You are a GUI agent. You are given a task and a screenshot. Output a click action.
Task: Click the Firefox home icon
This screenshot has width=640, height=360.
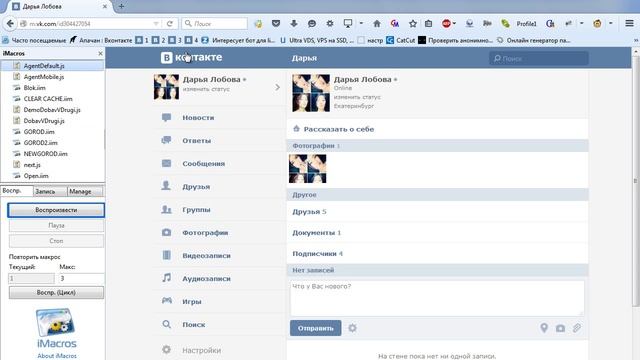point(377,24)
